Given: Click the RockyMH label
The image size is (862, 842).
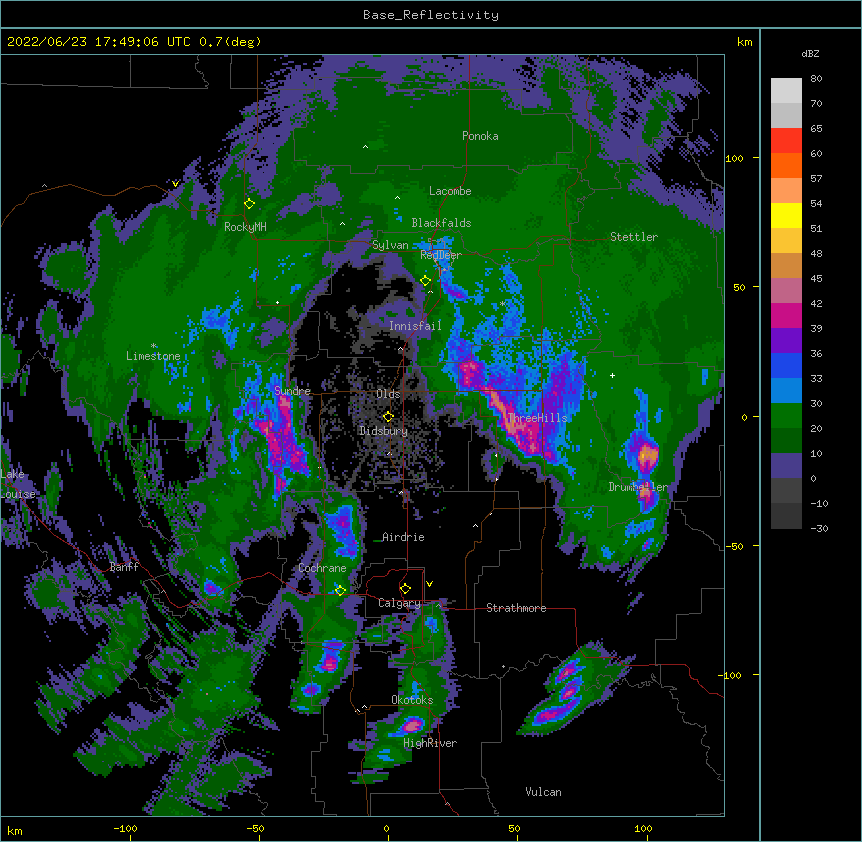Looking at the screenshot, I should click(245, 226).
